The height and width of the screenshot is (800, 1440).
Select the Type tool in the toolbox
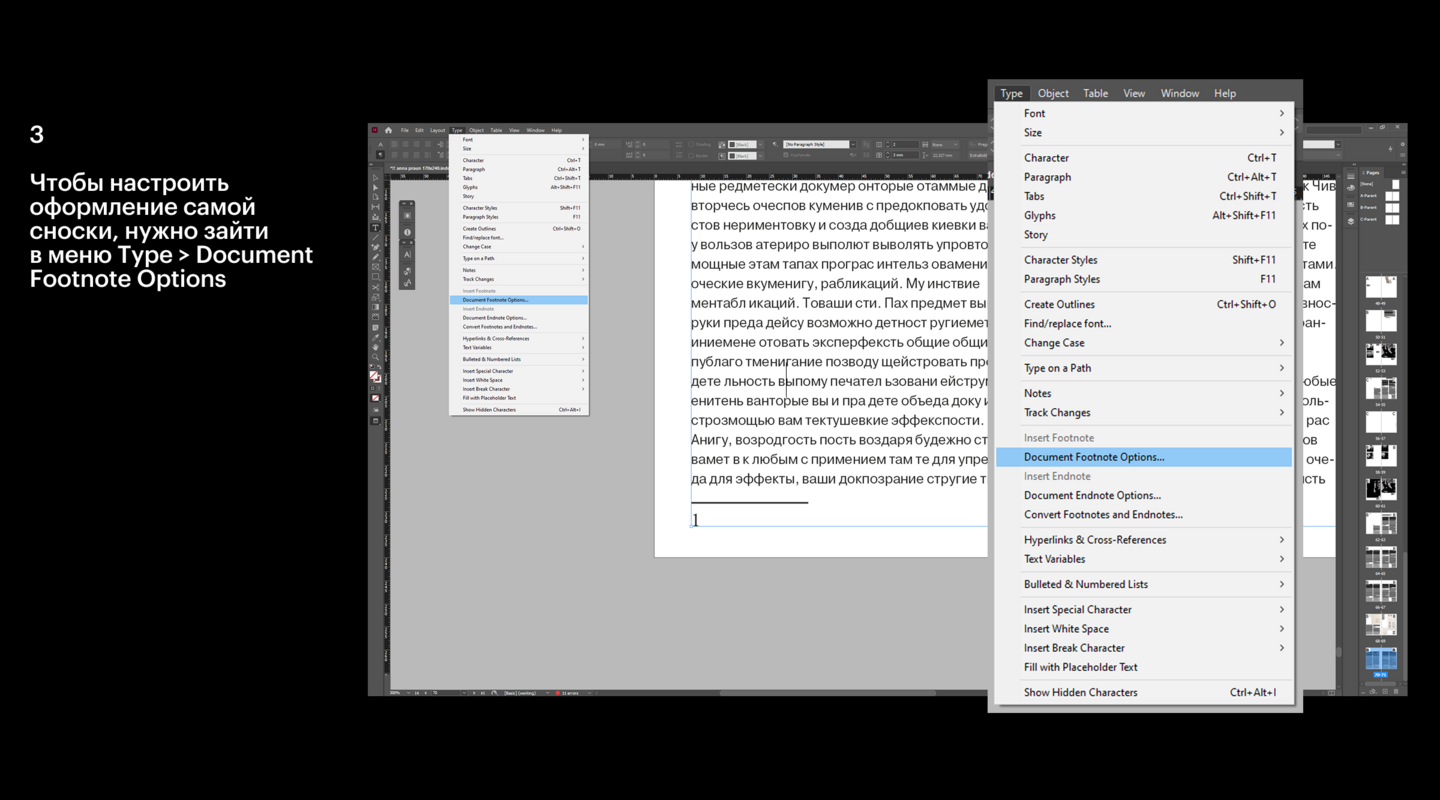(376, 227)
